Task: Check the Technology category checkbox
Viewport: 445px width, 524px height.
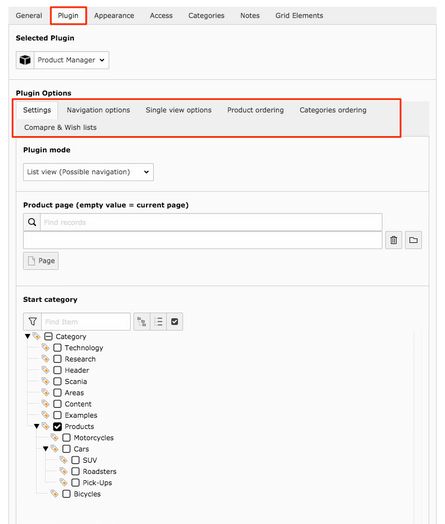Action: pos(57,348)
